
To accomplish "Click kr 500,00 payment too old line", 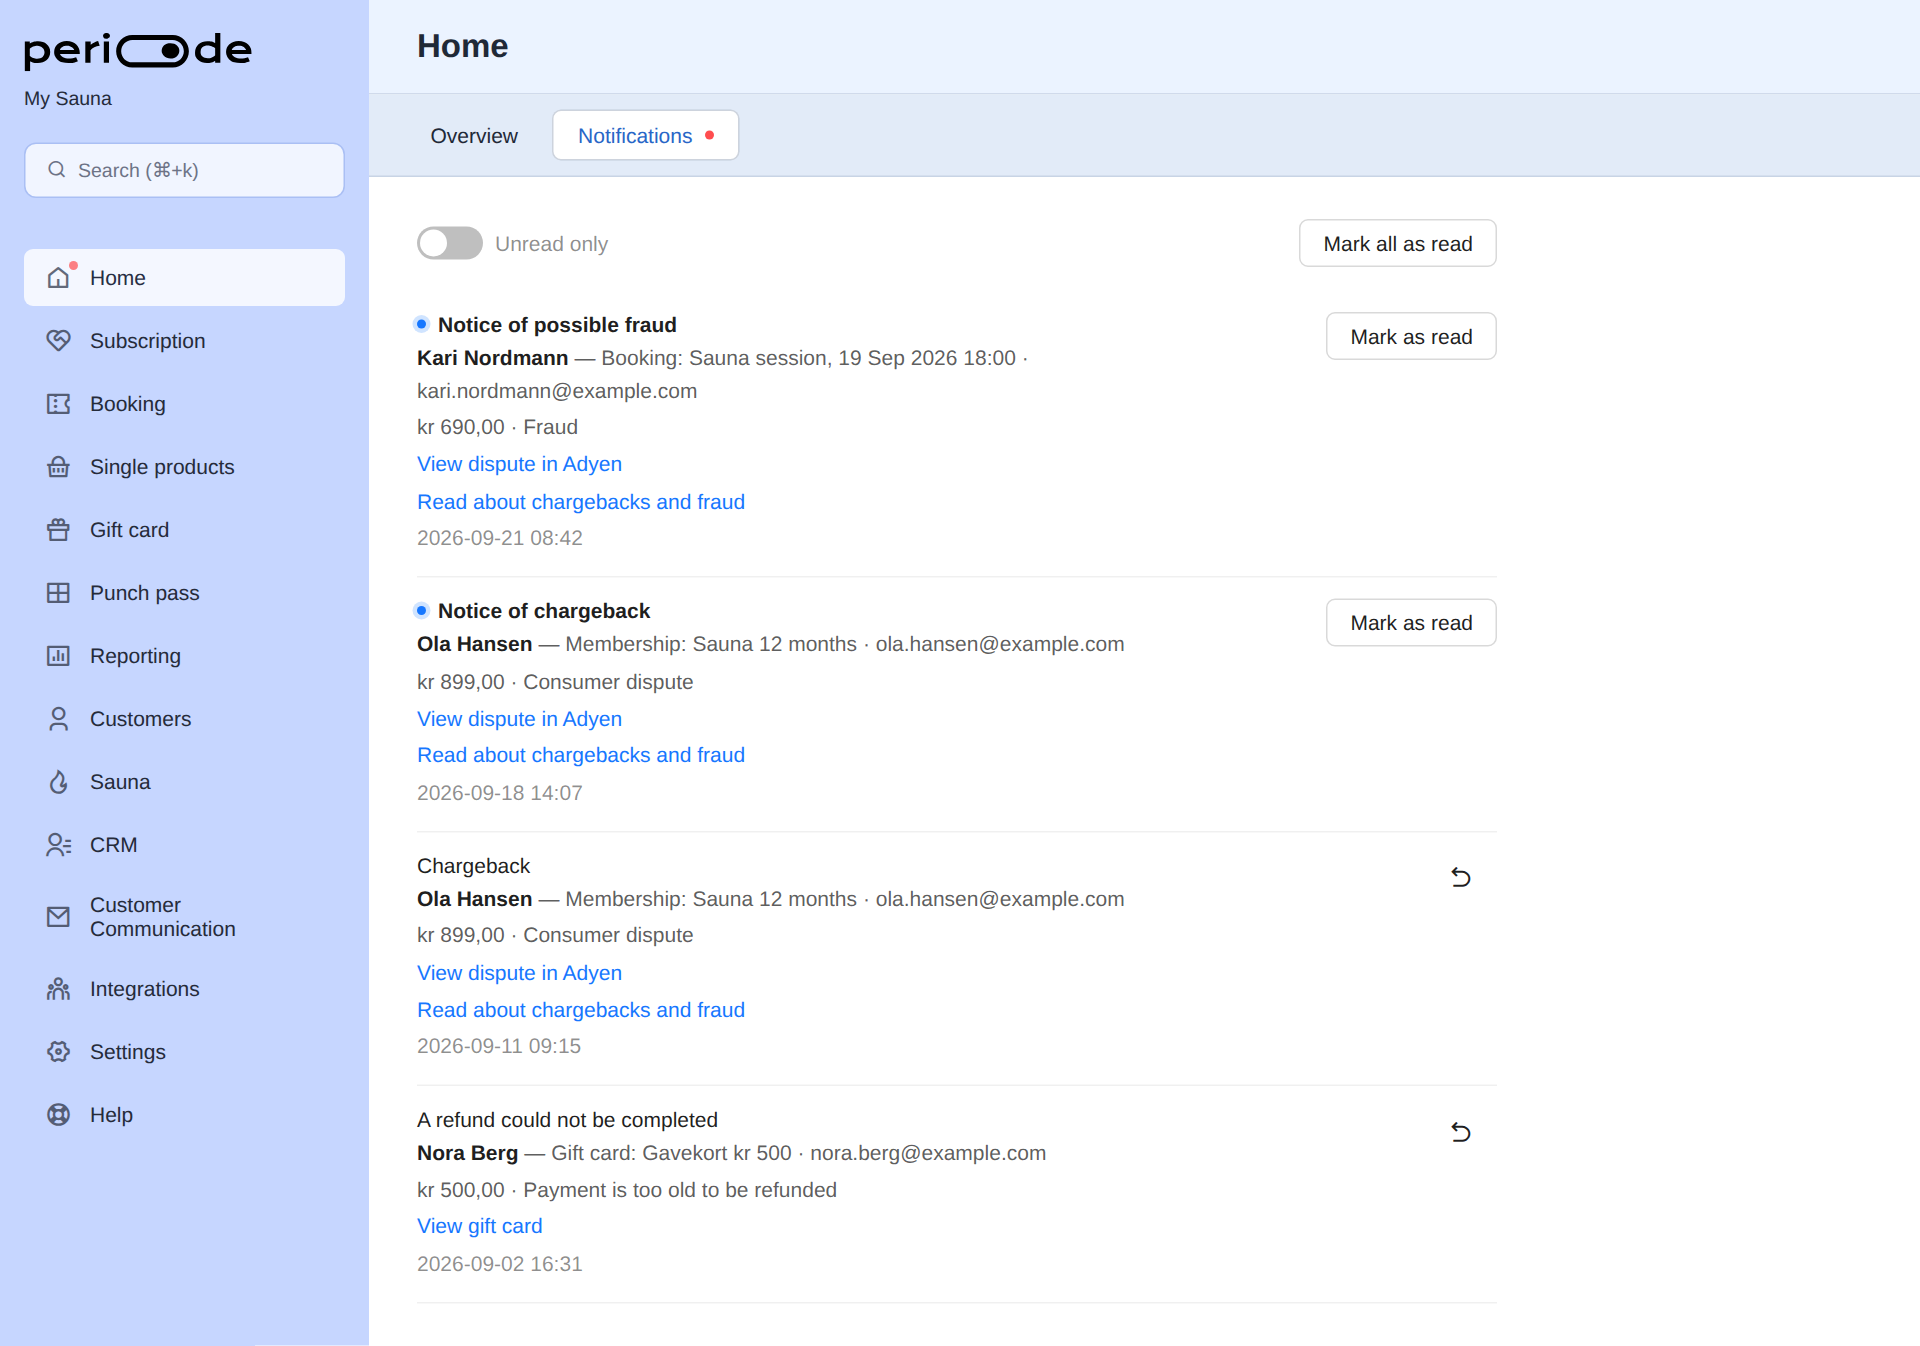I will (x=627, y=1190).
